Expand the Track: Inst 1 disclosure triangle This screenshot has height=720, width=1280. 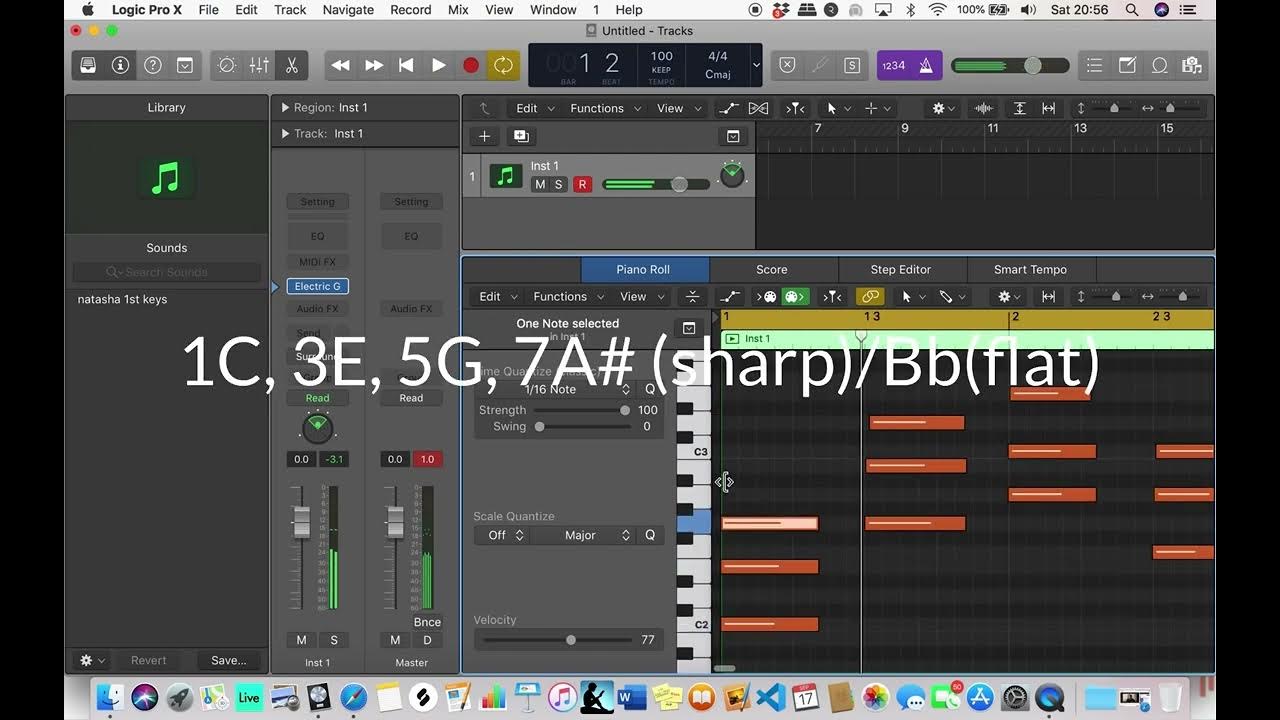pos(285,133)
